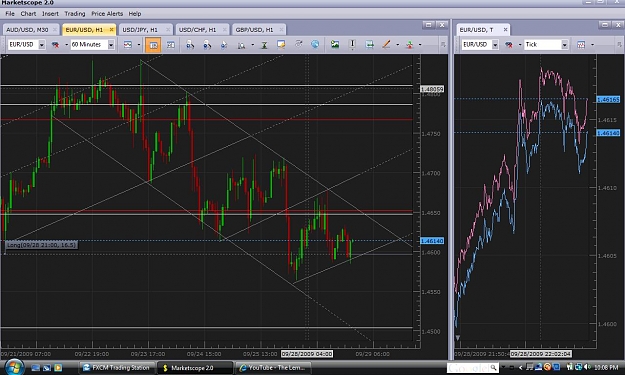Click the save chart as picture icon
This screenshot has width=625, height=375.
[335, 44]
